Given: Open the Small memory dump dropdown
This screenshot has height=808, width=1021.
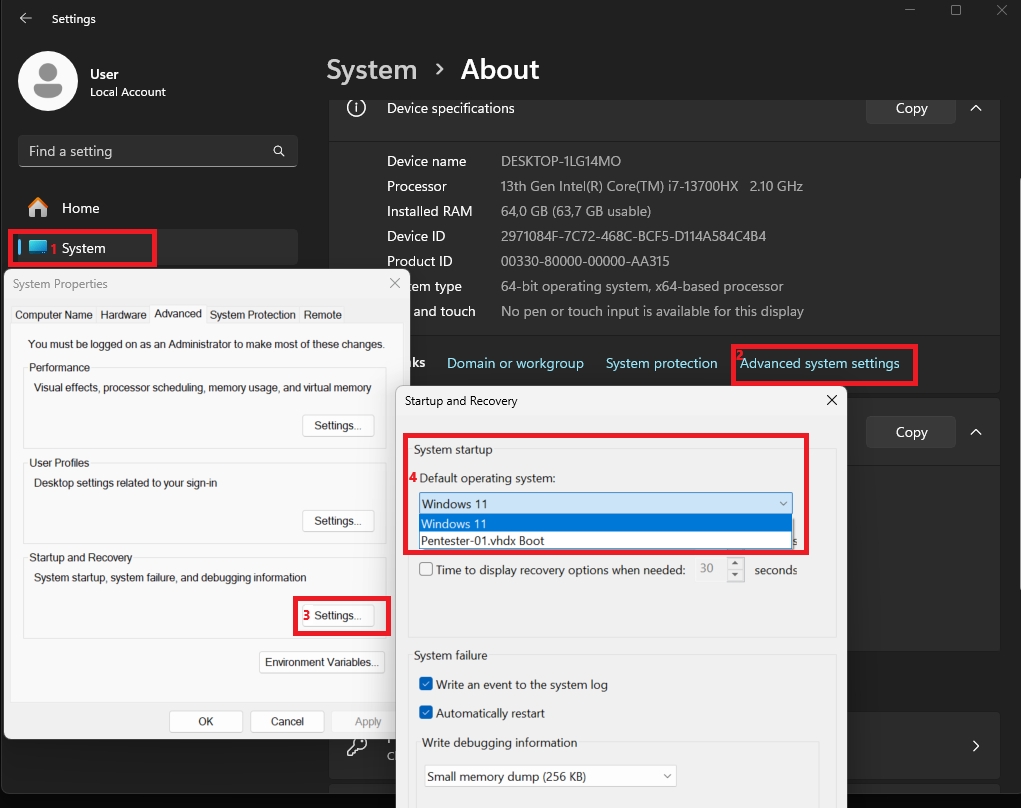Looking at the screenshot, I should (550, 776).
